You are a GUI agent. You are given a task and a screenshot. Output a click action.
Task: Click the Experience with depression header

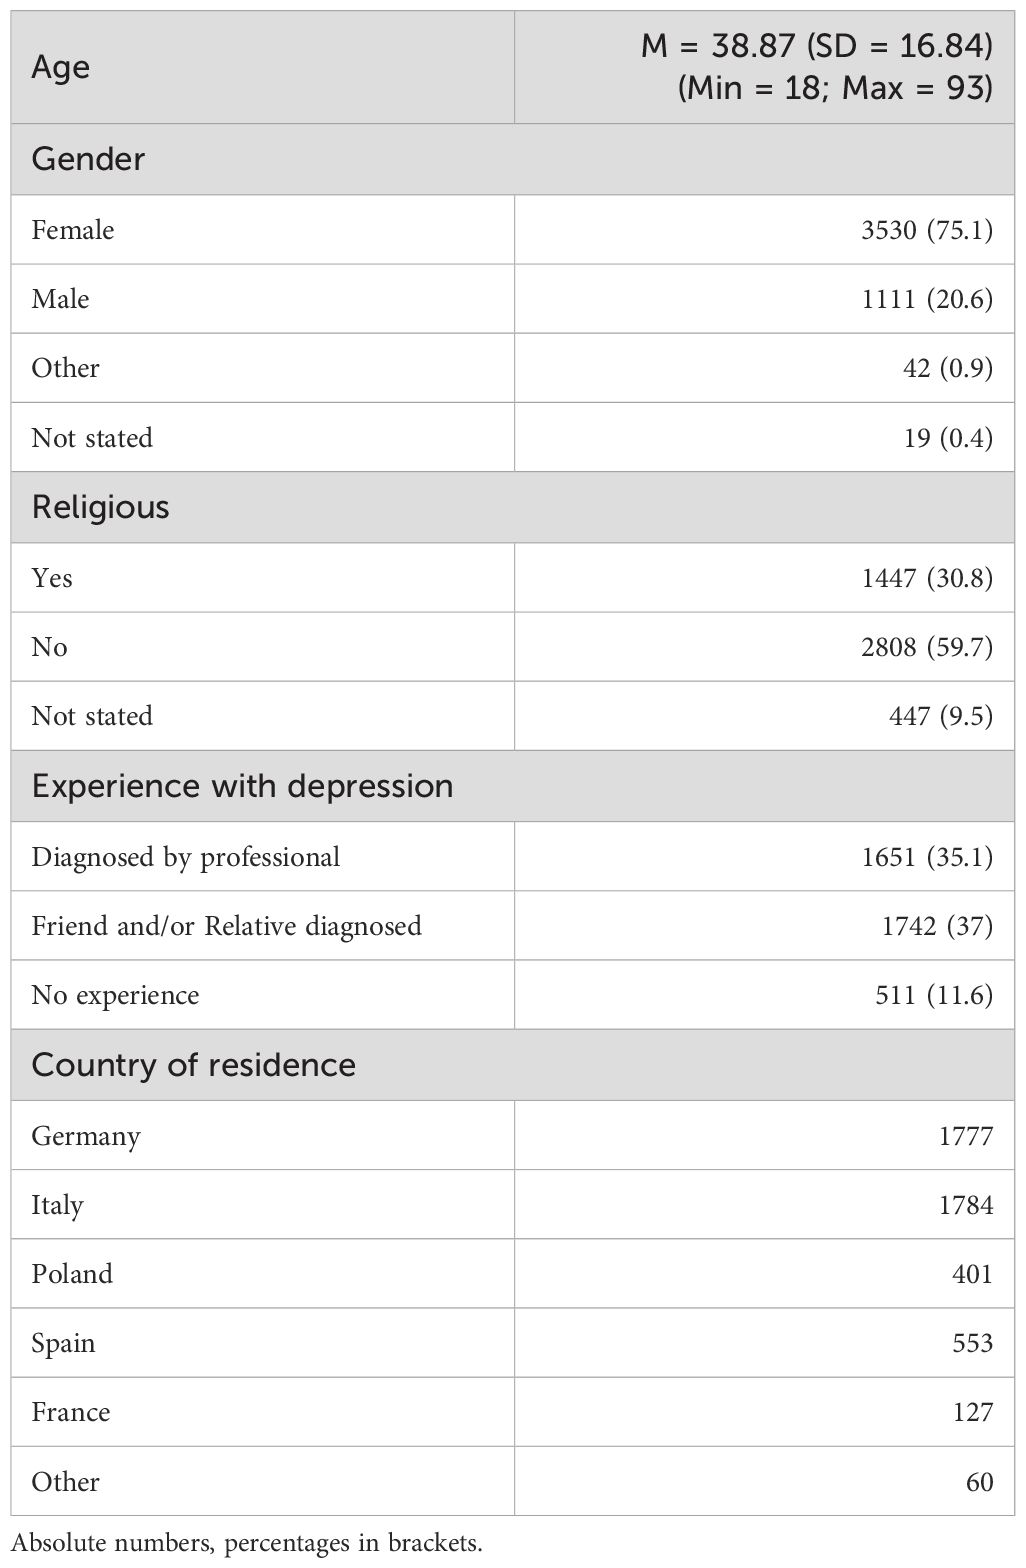242,786
